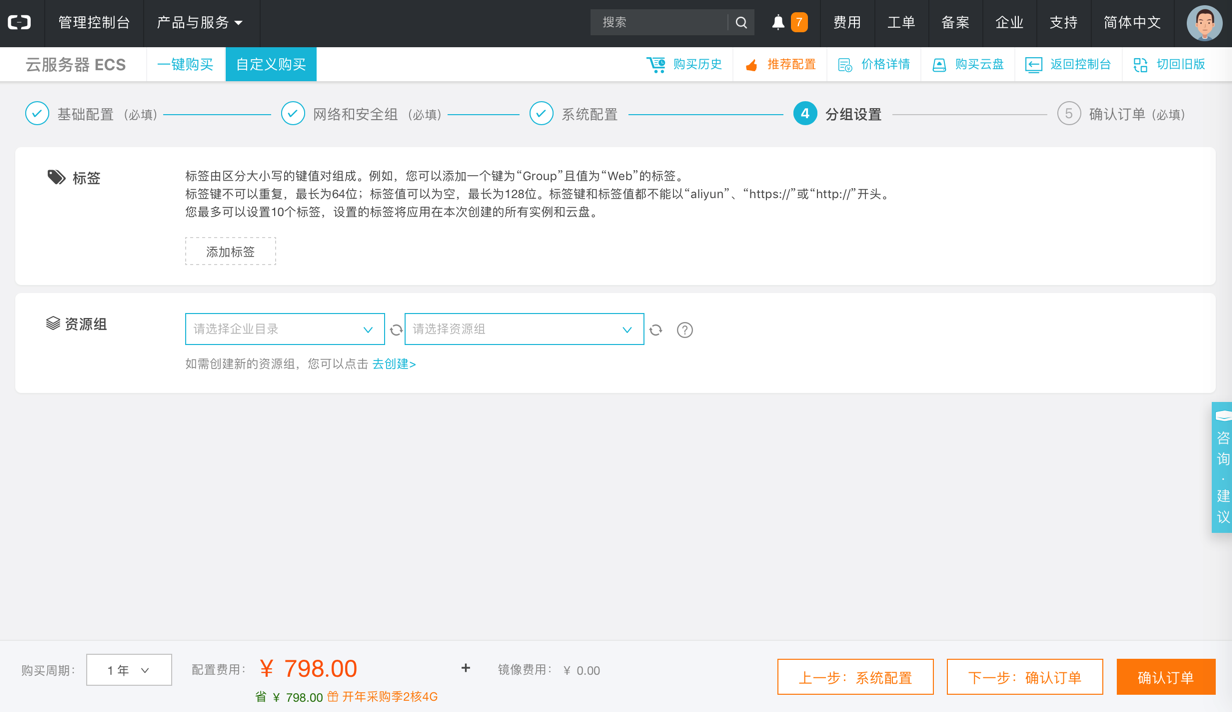Click the 添加标签 button
The width and height of the screenshot is (1232, 712).
coord(230,252)
